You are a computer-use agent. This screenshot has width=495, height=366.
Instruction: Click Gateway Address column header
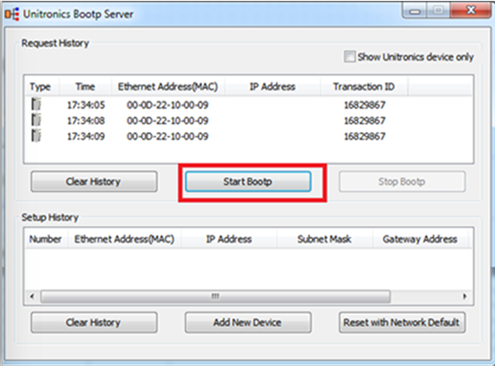coord(420,239)
